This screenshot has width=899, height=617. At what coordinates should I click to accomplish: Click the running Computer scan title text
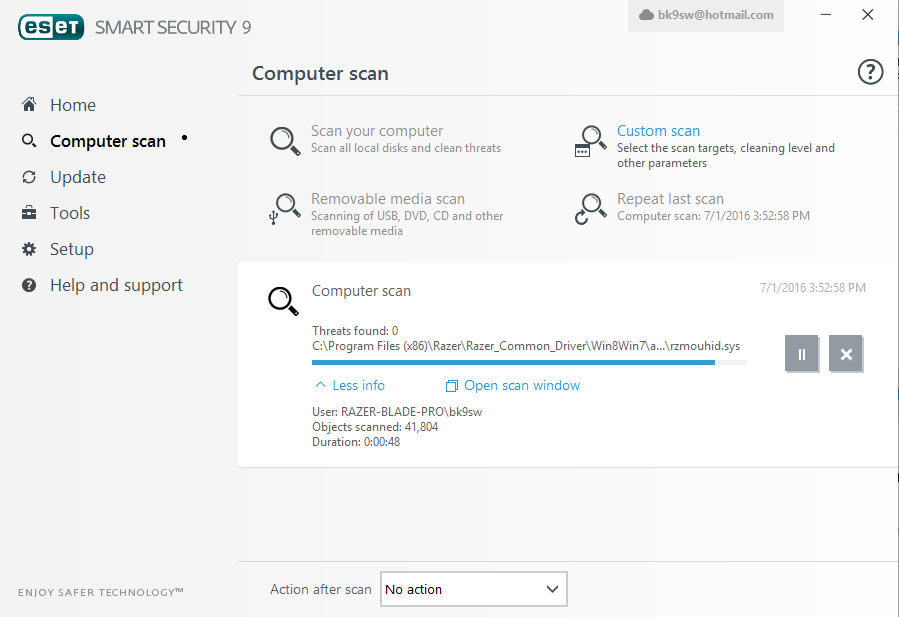(361, 291)
